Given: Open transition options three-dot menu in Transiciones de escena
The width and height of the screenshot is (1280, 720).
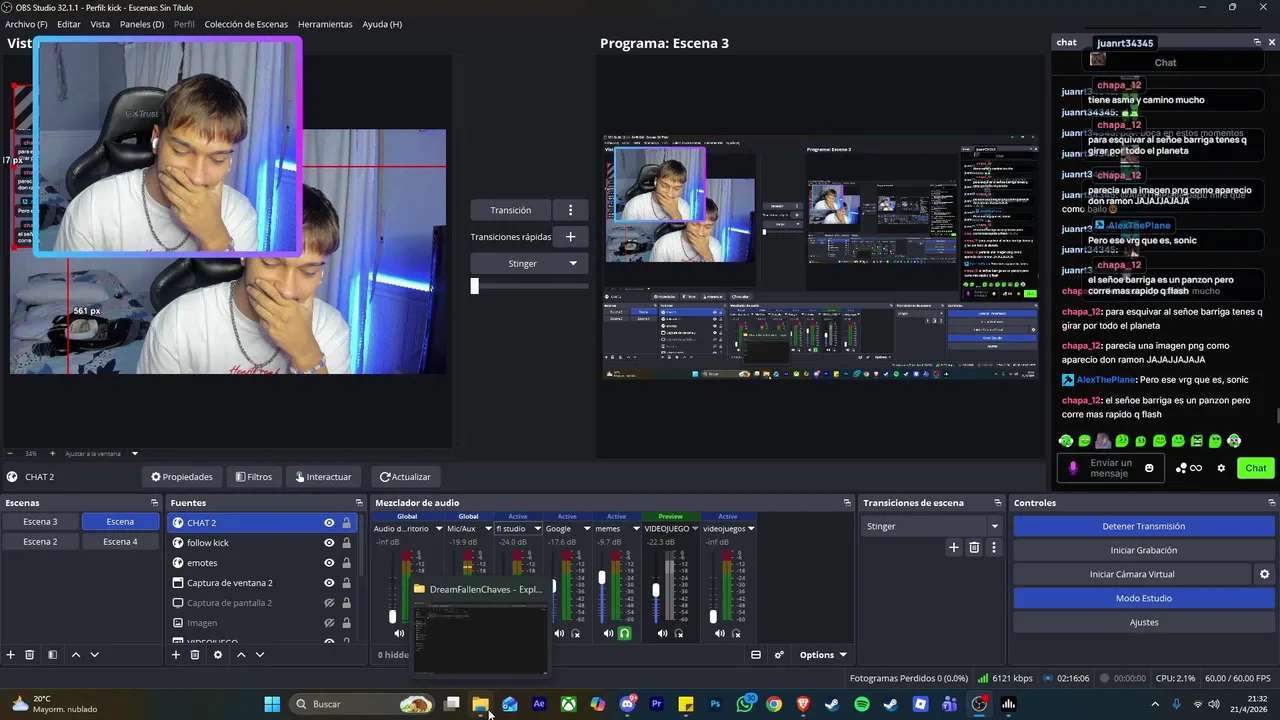Looking at the screenshot, I should point(993,547).
